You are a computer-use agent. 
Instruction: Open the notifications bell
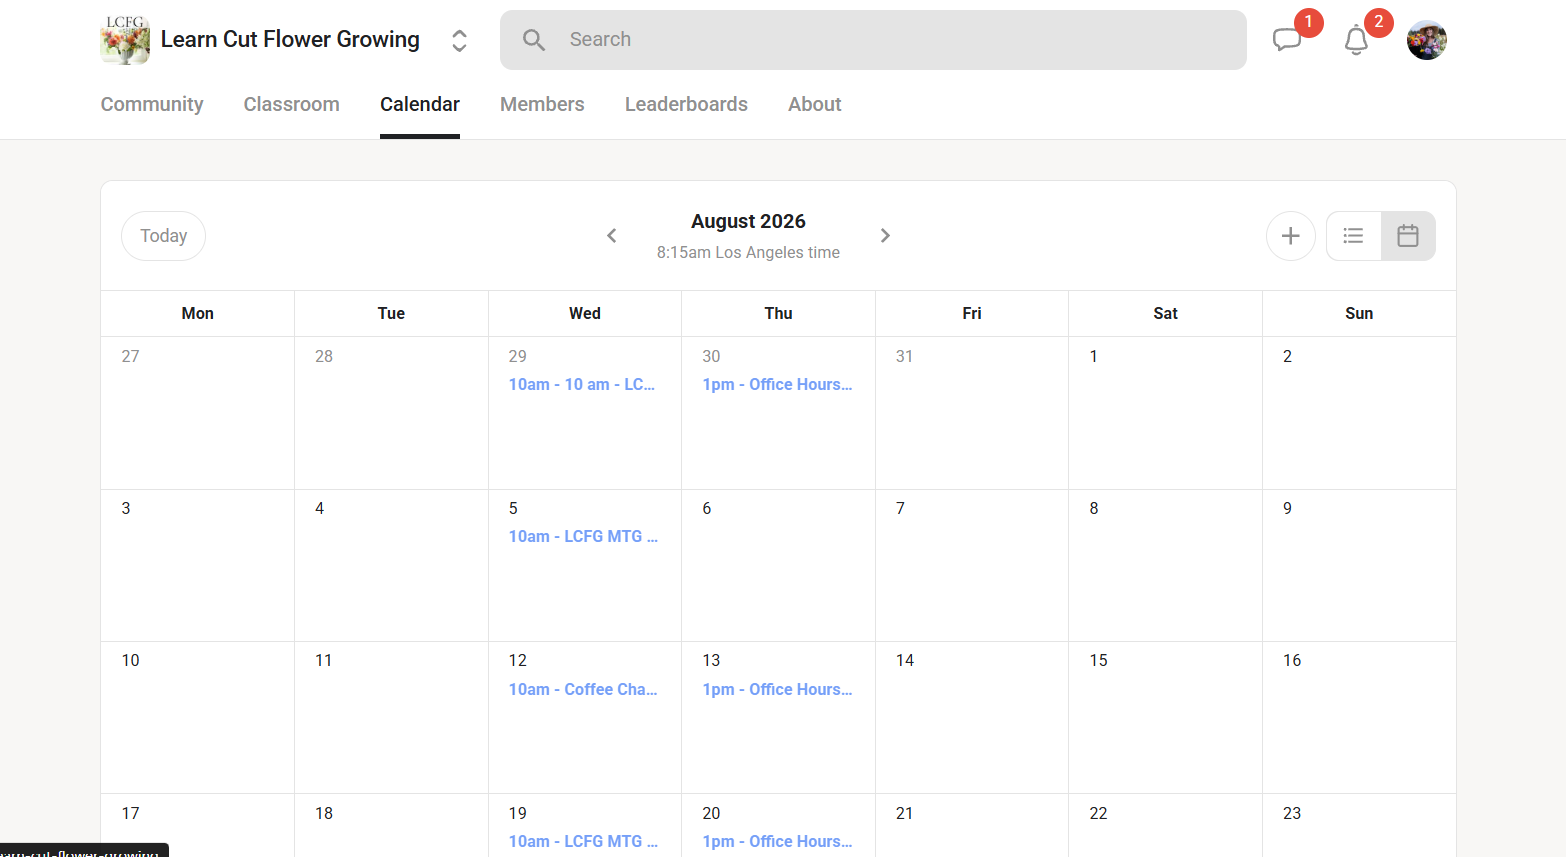(x=1356, y=40)
